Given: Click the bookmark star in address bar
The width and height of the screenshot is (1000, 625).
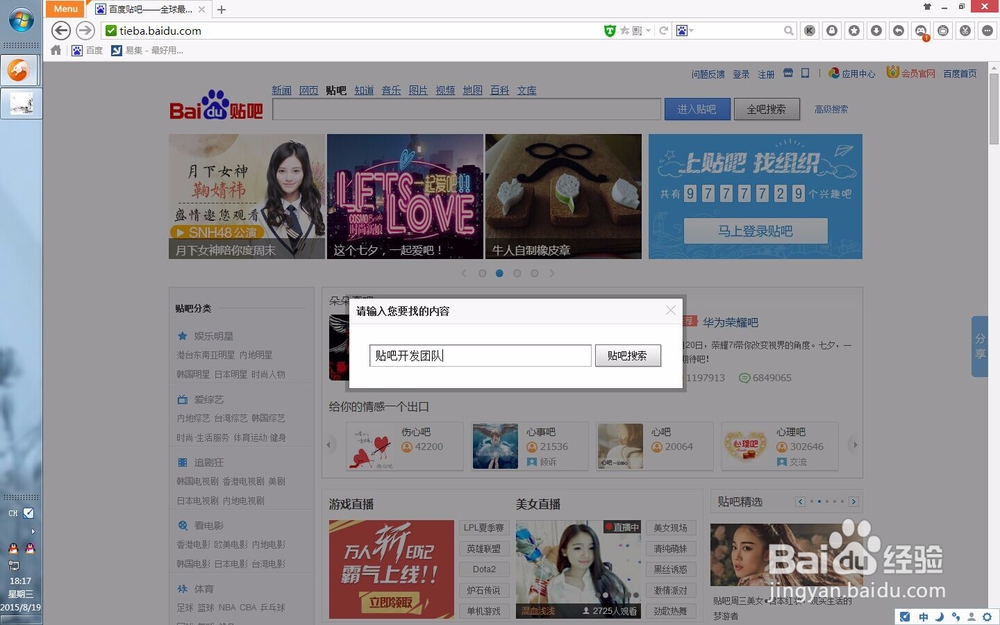Looking at the screenshot, I should (x=624, y=31).
